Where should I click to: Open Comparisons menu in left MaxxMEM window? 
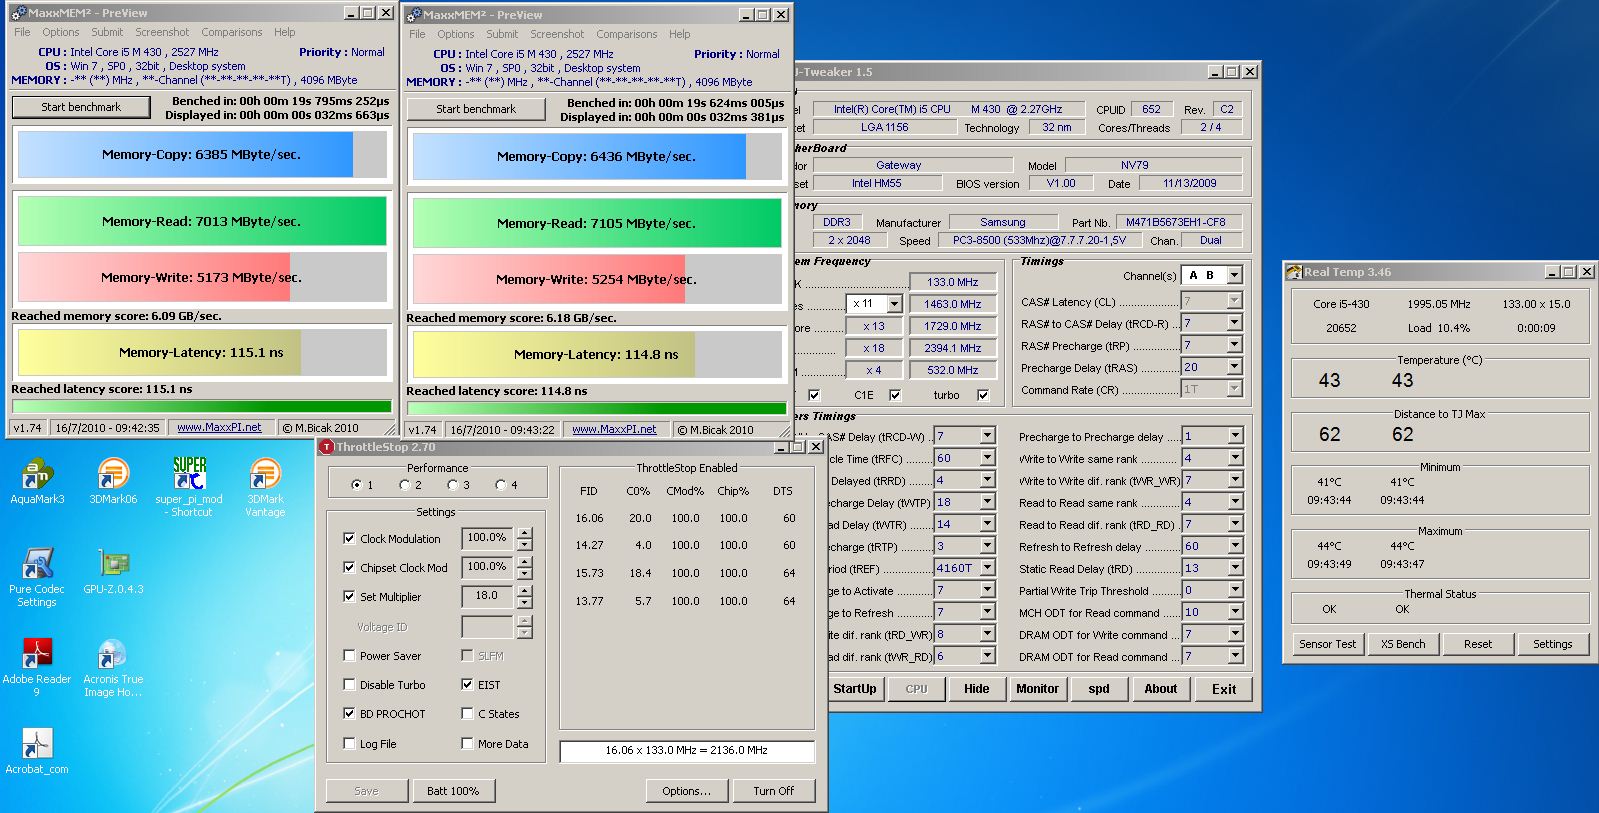[231, 32]
